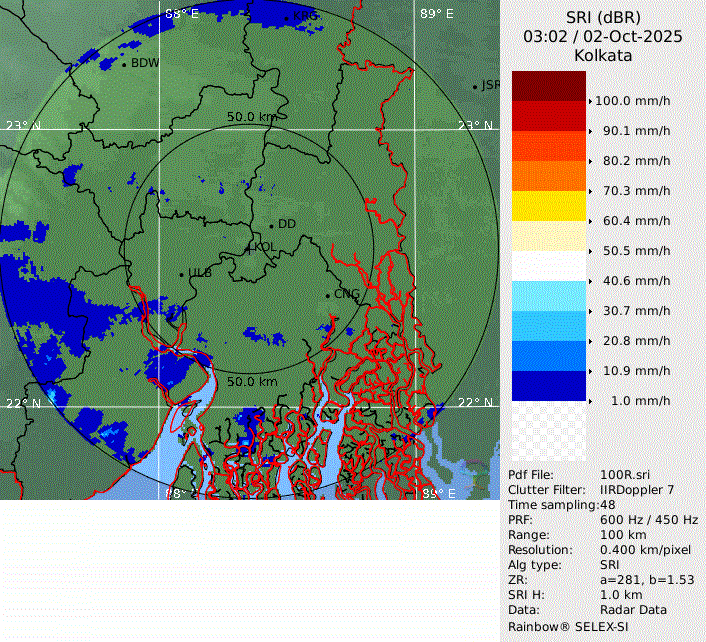Select the ULB station marker
The height and width of the screenshot is (642, 706).
181,273
